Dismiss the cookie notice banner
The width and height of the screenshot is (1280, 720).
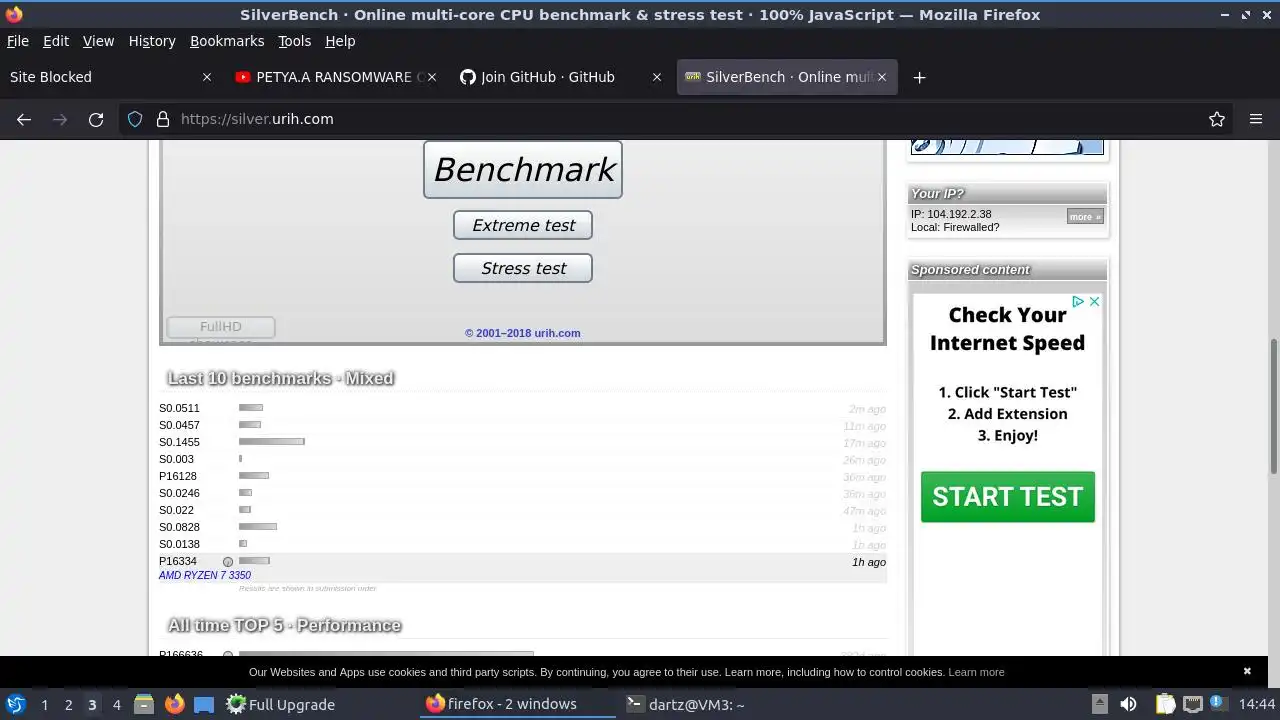pos(1247,671)
